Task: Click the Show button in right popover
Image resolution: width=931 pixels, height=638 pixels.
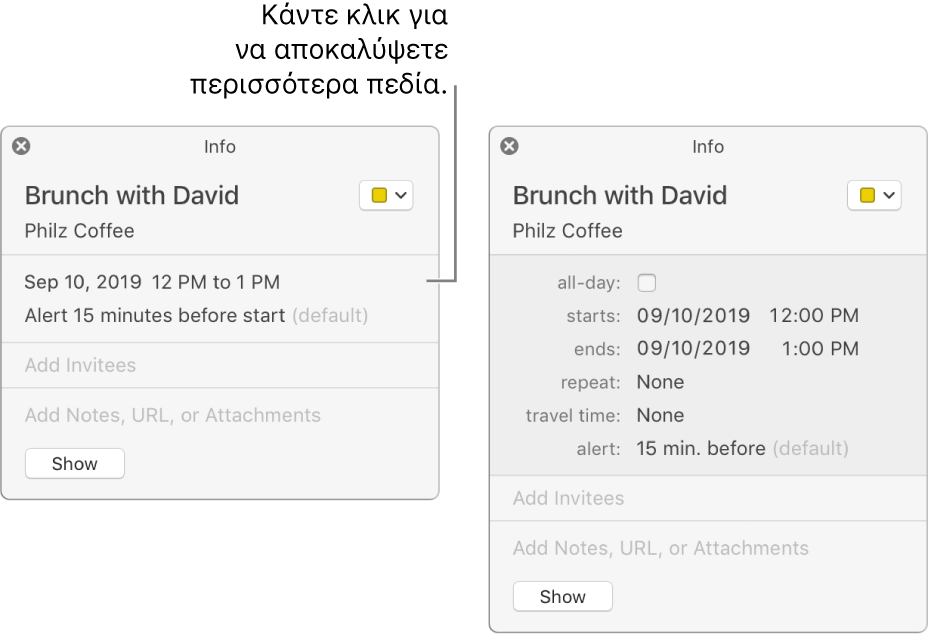Action: pos(563,596)
